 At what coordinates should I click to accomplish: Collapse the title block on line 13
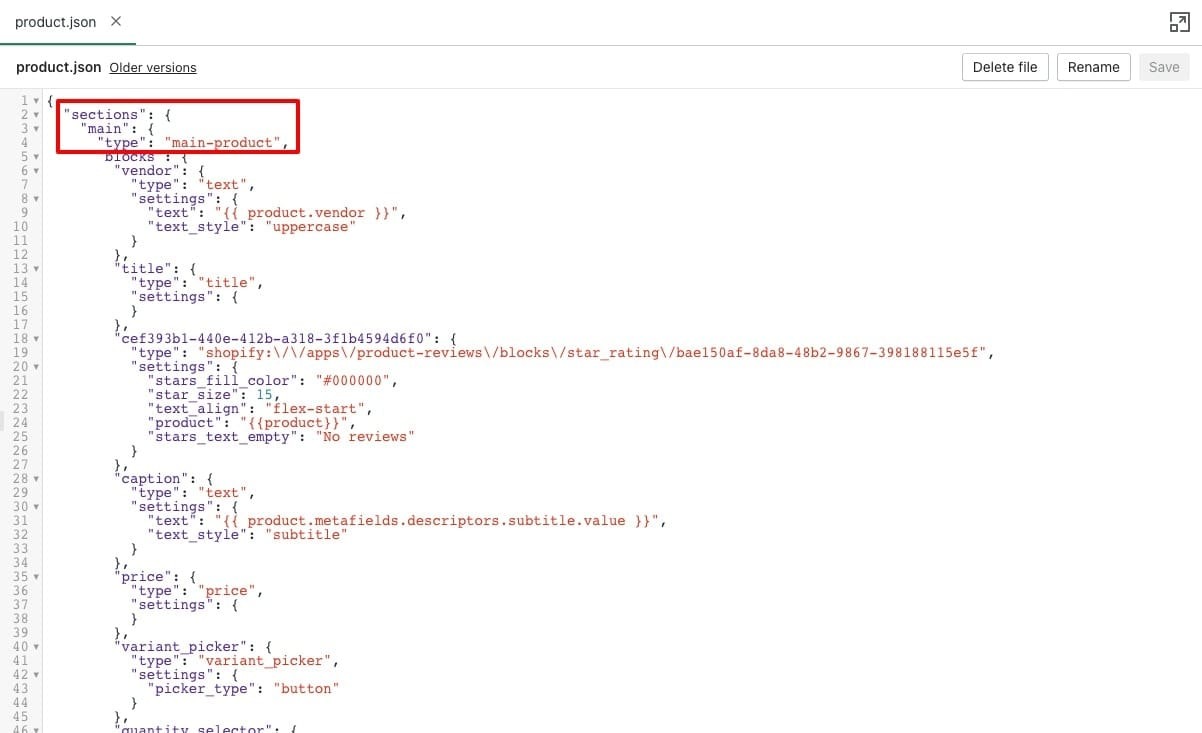[x=36, y=268]
